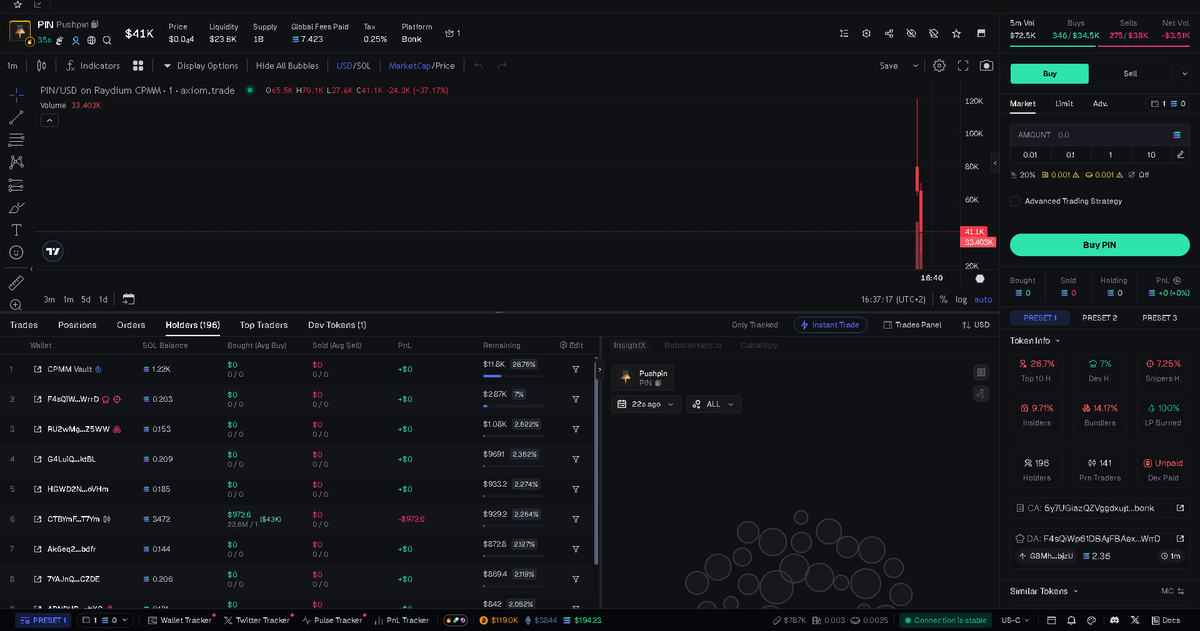This screenshot has width=1200, height=631.
Task: Select the brush drawing tool
Action: [16, 208]
